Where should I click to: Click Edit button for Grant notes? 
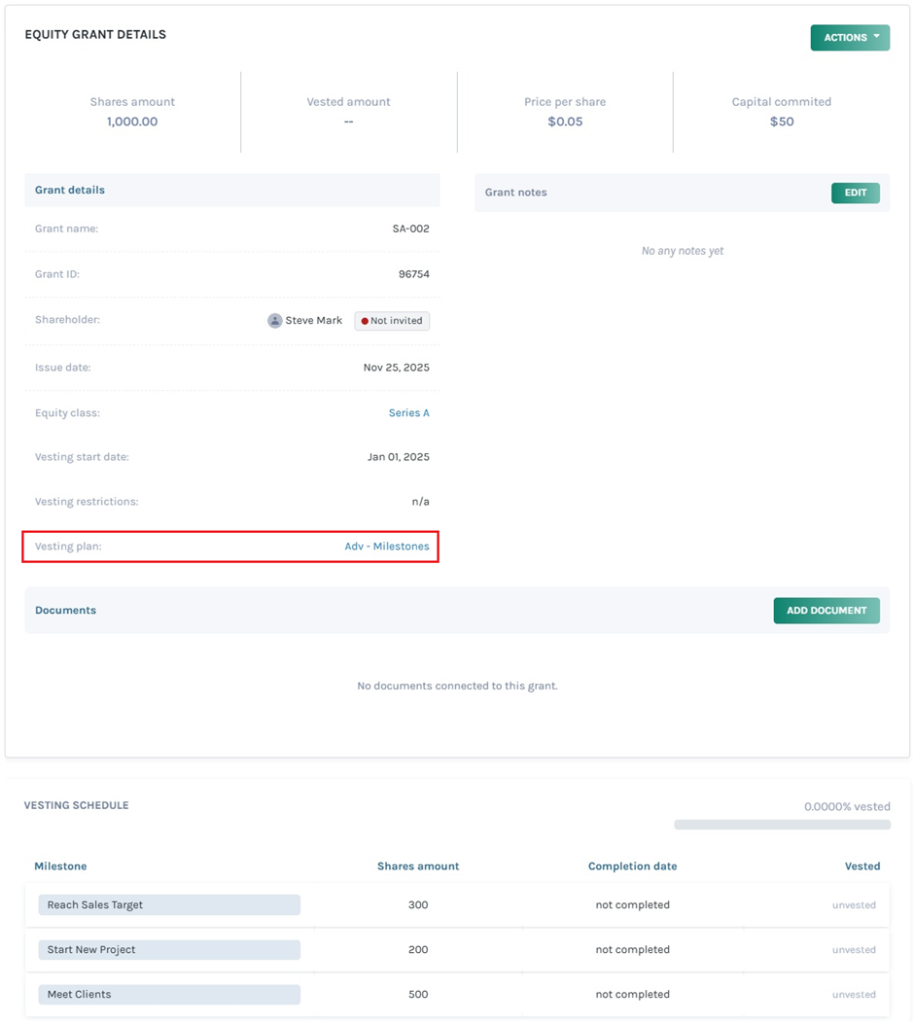point(855,193)
